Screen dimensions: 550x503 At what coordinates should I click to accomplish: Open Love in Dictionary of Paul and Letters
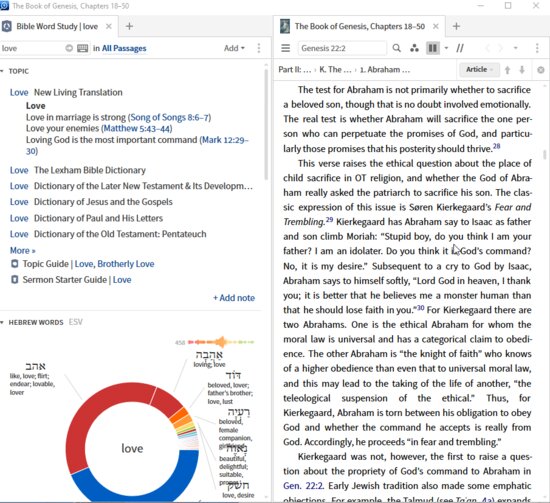[x=19, y=218]
